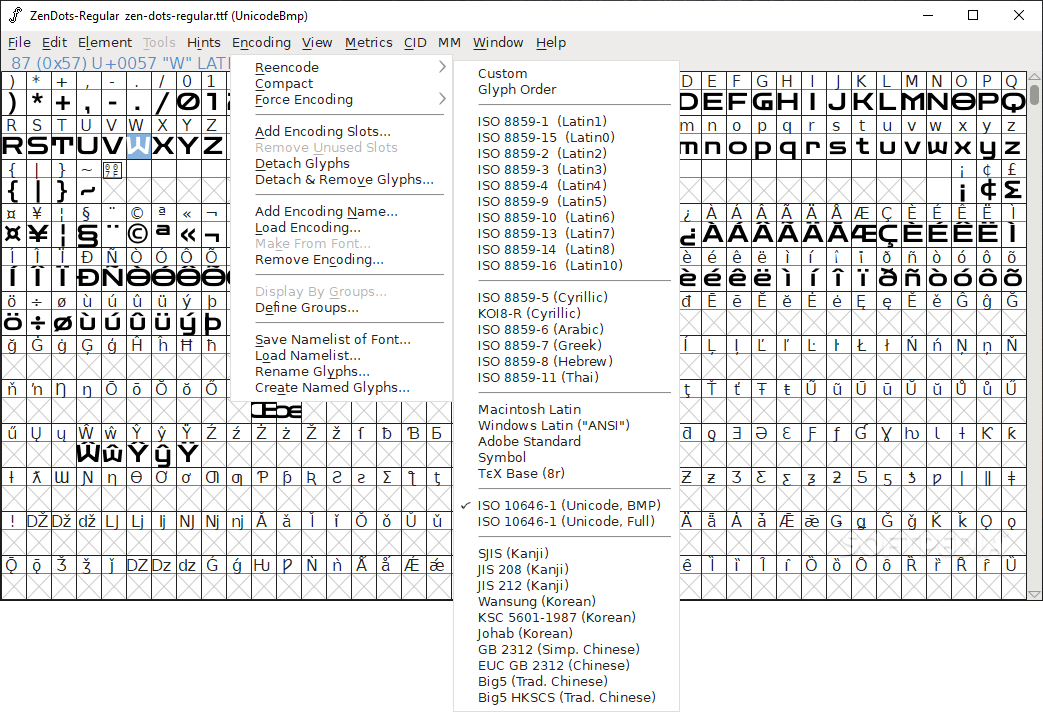Open the Element menu
Screen dimensions: 1043x712
(105, 43)
